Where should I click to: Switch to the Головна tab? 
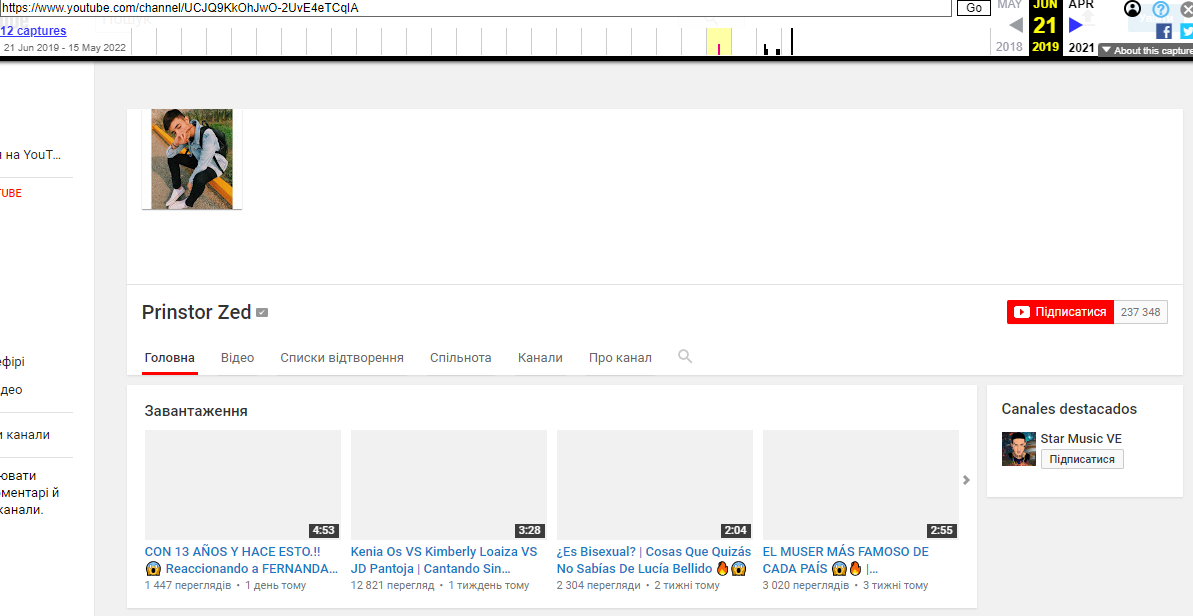pyautogui.click(x=170, y=357)
